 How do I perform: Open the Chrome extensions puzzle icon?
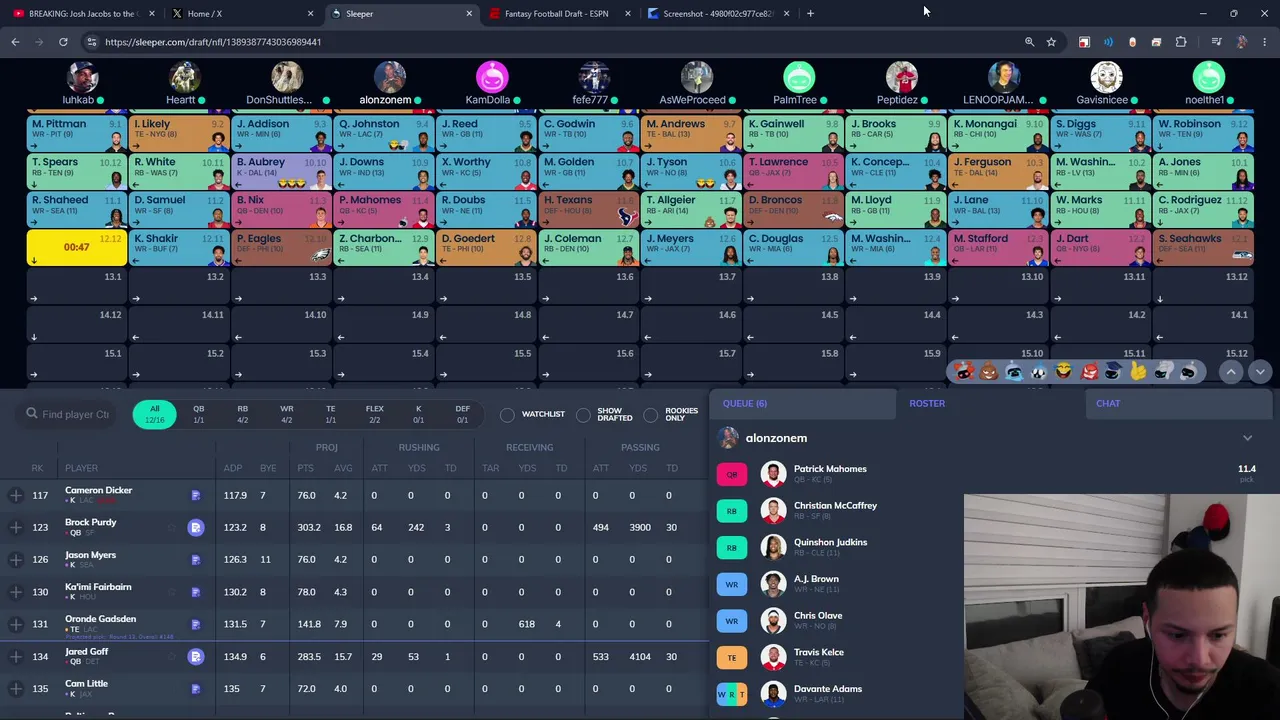pyautogui.click(x=1181, y=42)
